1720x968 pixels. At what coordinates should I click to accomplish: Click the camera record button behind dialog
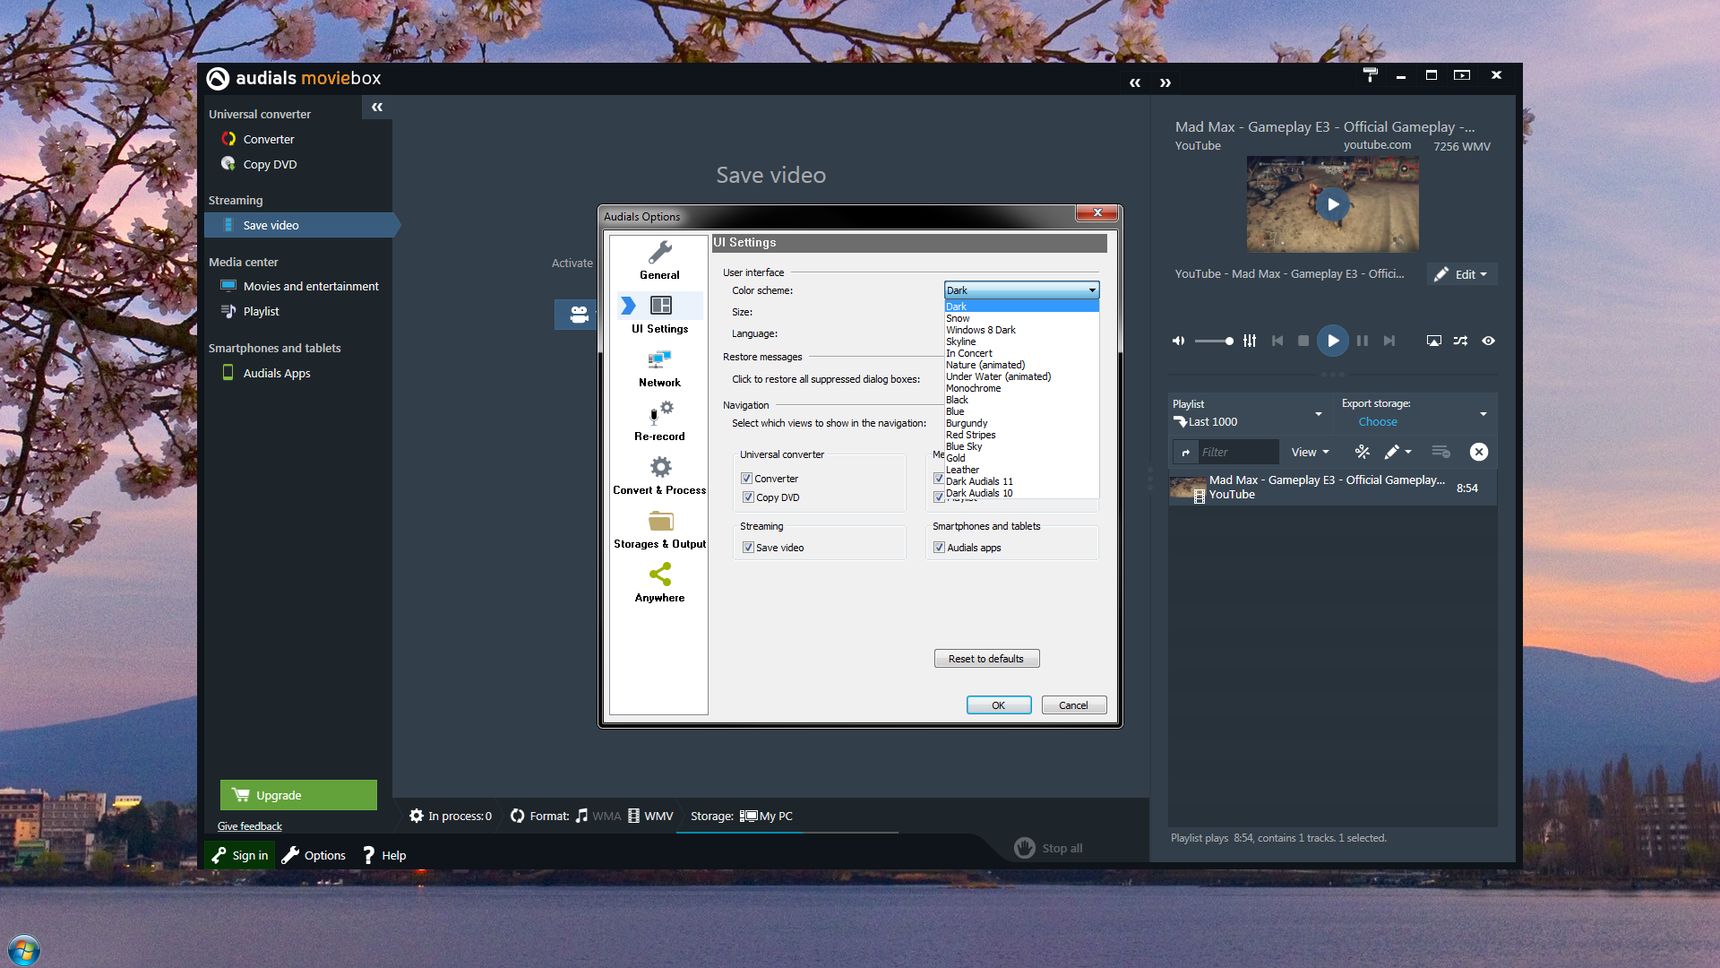pyautogui.click(x=578, y=314)
